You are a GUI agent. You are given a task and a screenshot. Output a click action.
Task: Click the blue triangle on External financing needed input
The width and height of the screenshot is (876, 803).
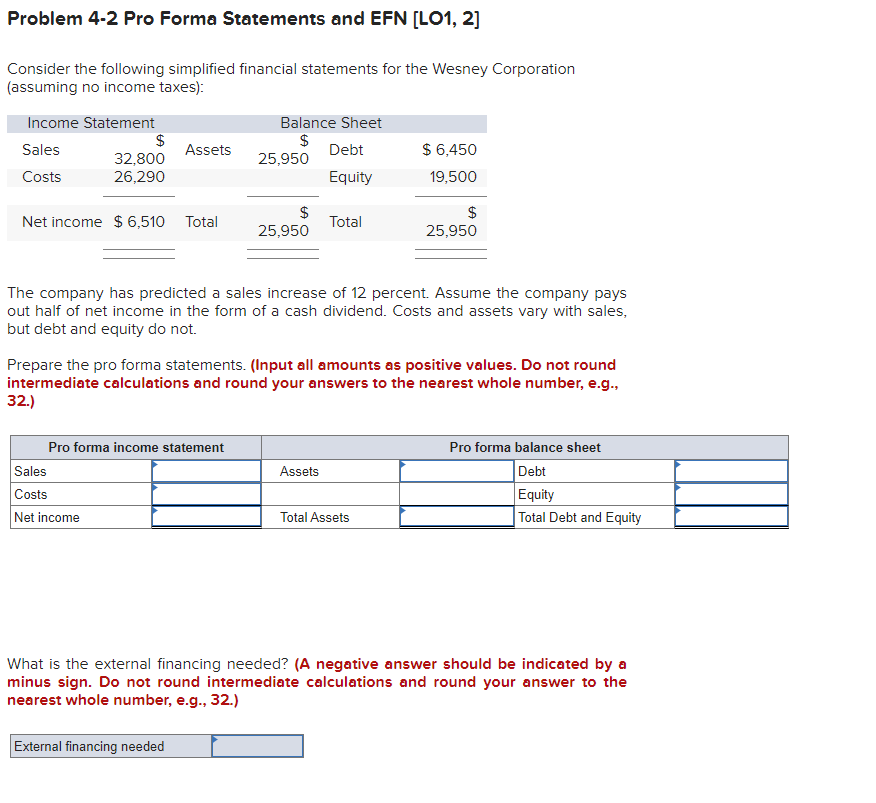click(x=216, y=740)
